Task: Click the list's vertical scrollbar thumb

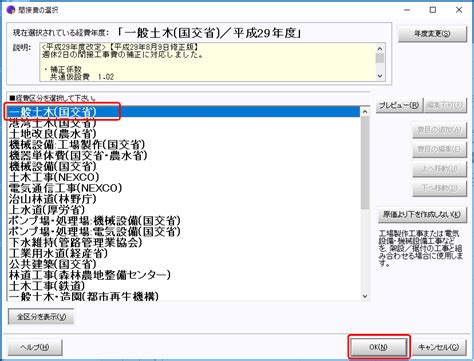Action: (365, 163)
